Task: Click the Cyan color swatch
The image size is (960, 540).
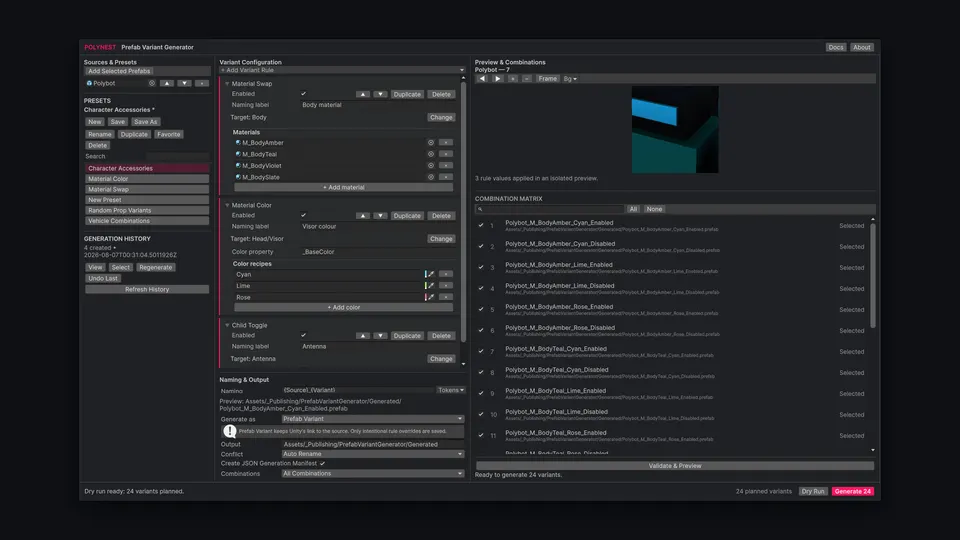Action: coord(426,274)
